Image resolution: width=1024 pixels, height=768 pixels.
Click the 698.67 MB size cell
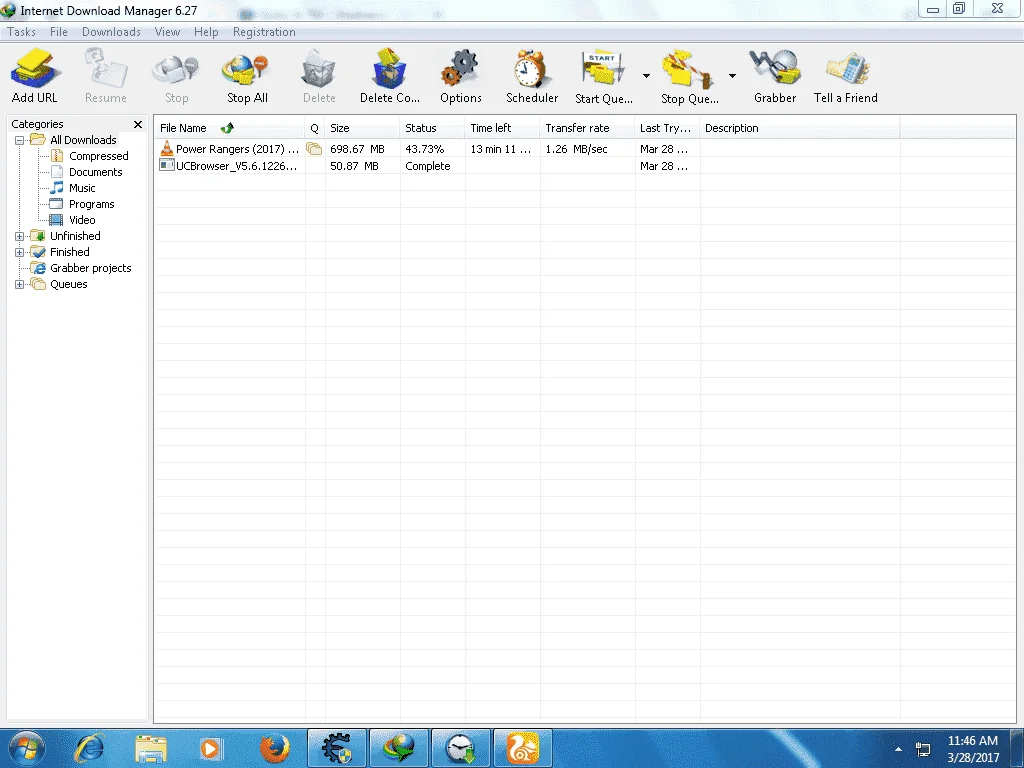[x=357, y=149]
